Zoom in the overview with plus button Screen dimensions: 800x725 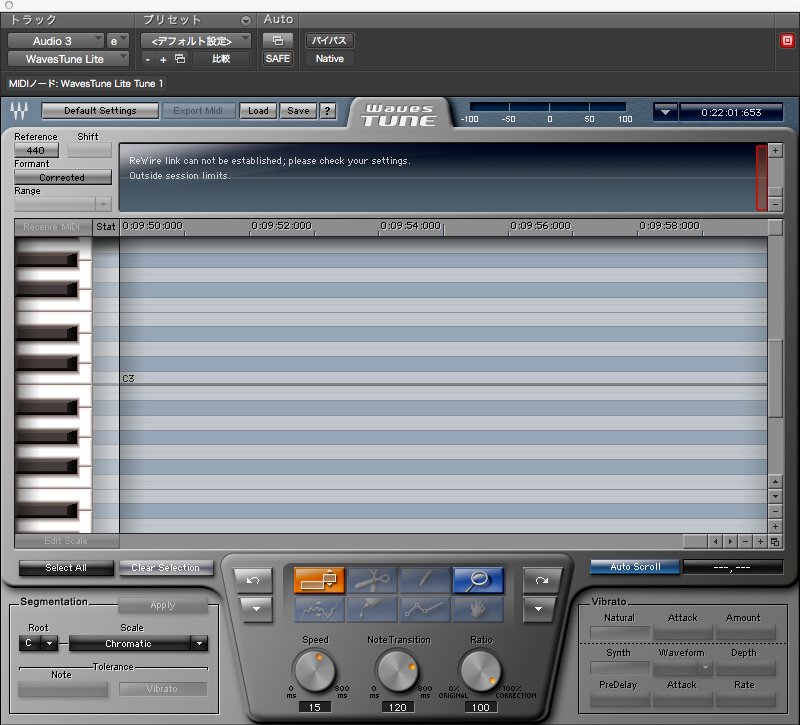[x=776, y=151]
